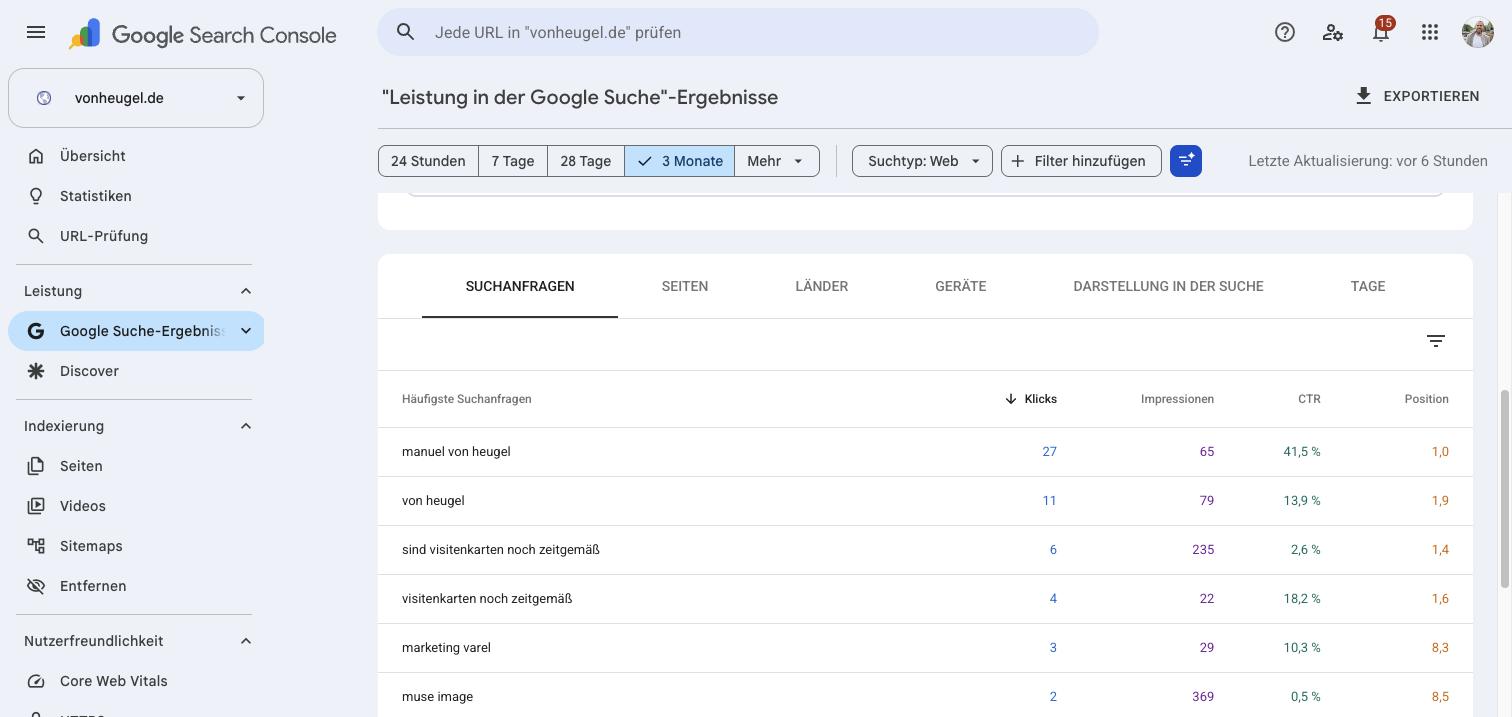Screen dimensions: 1512x717
Task: Expand the Google Suche-Ergebnisse chevron
Action: [246, 331]
